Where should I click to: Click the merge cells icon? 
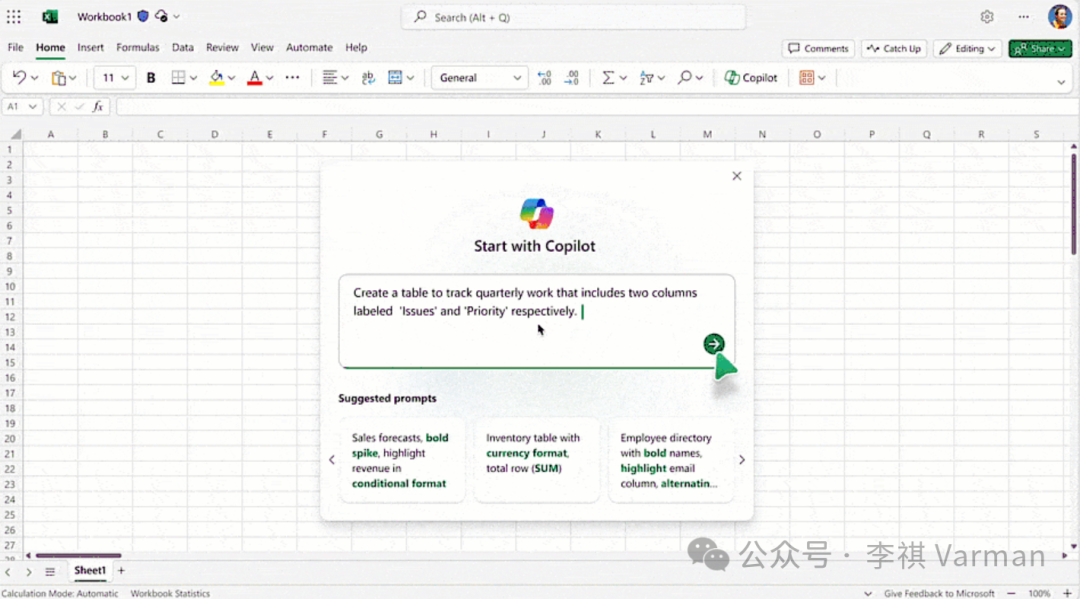(x=395, y=78)
